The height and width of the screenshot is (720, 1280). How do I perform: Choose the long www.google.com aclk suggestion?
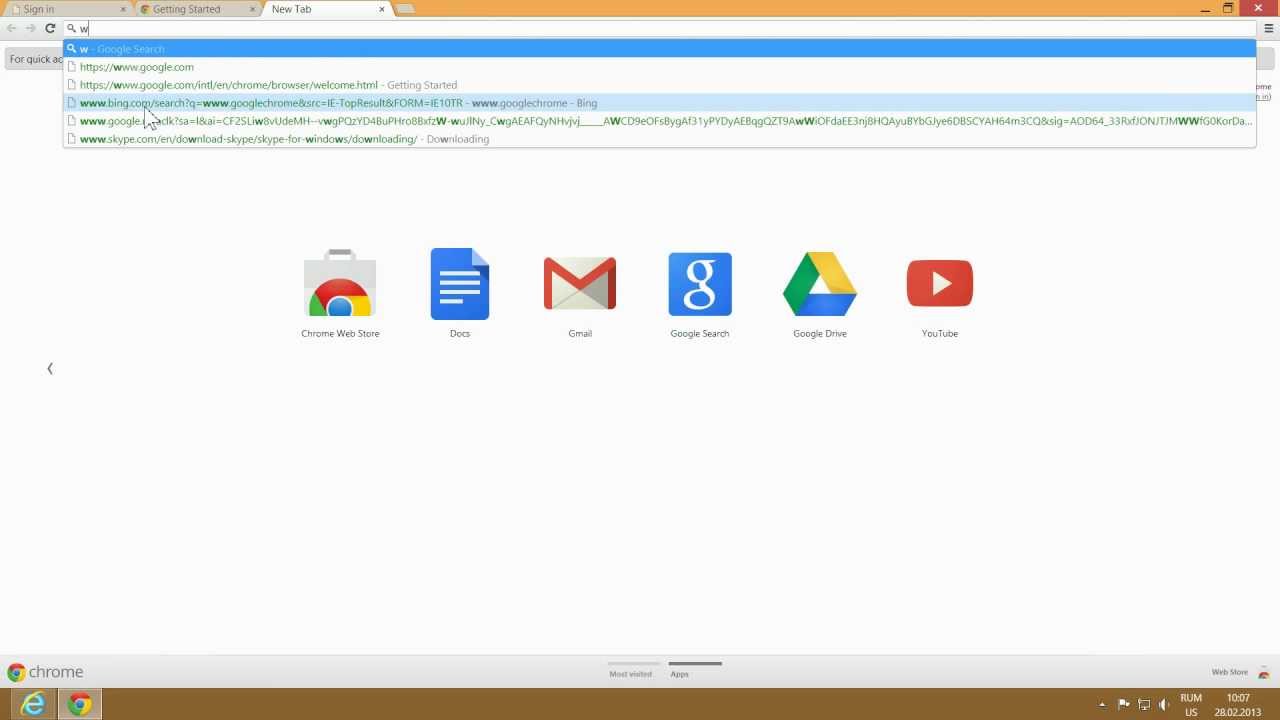click(x=660, y=121)
